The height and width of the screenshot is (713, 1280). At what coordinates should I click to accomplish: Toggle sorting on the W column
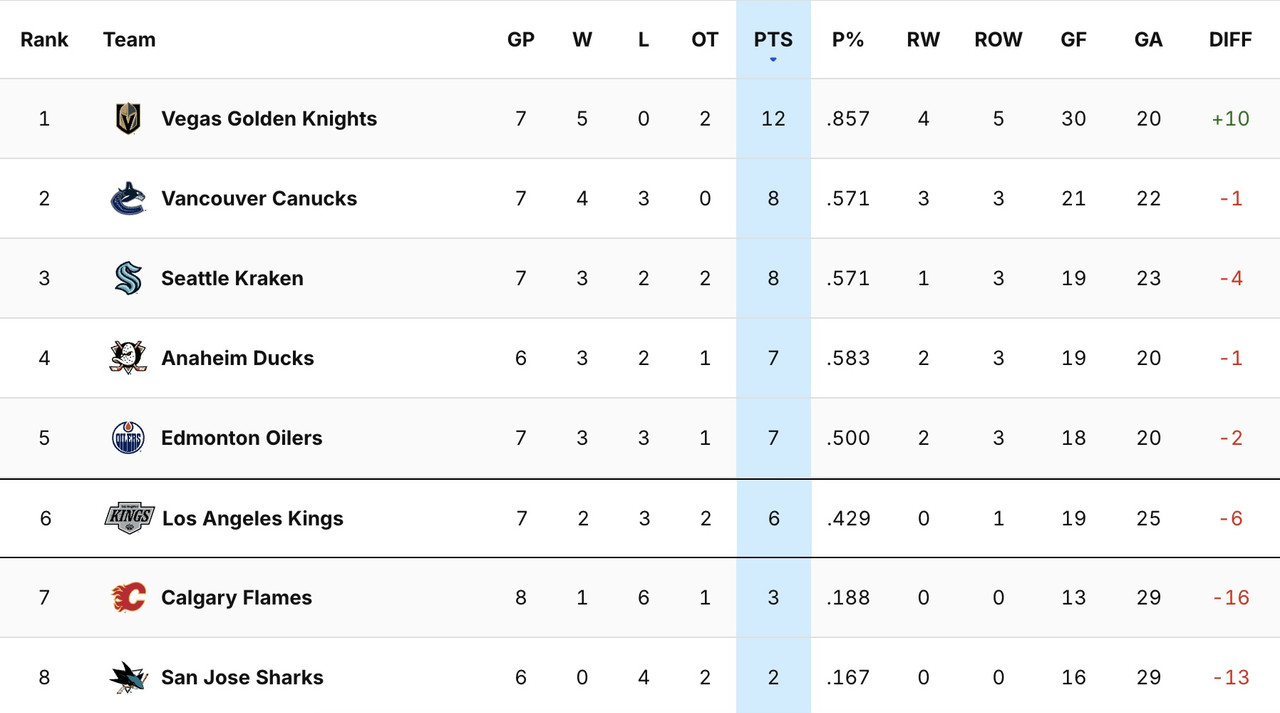click(582, 40)
